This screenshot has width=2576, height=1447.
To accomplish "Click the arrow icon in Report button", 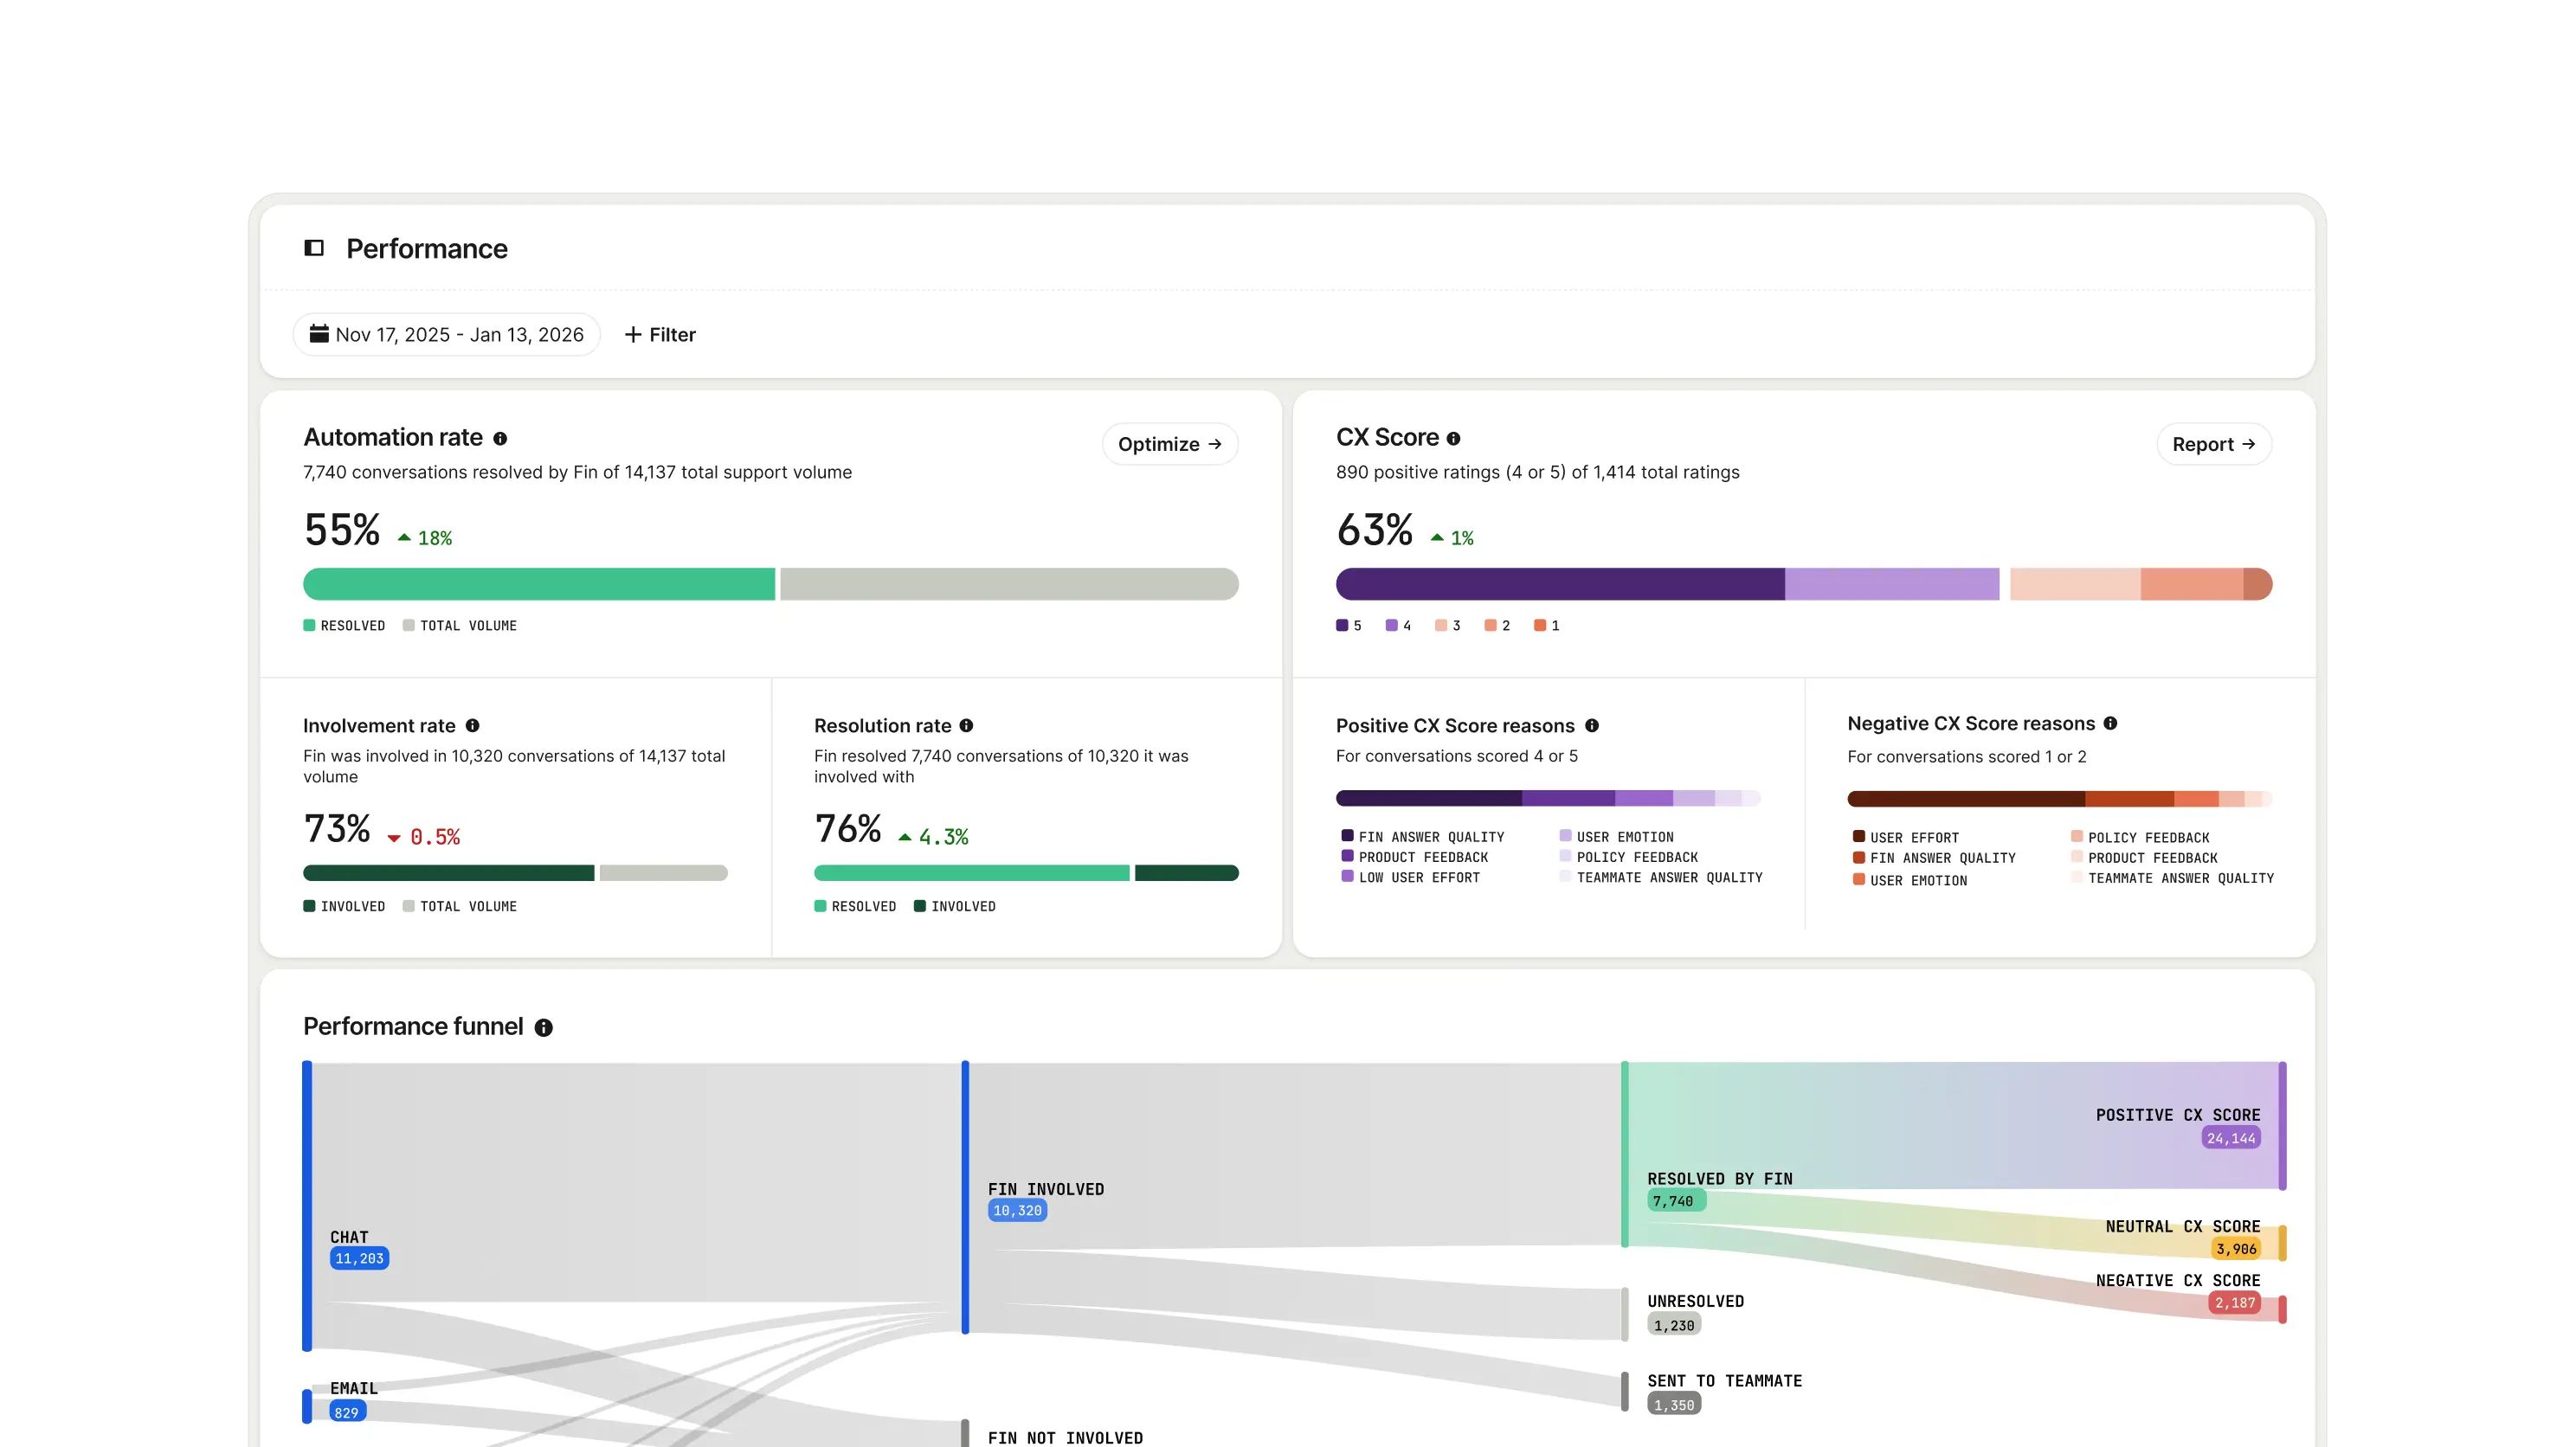I will click(x=2248, y=444).
